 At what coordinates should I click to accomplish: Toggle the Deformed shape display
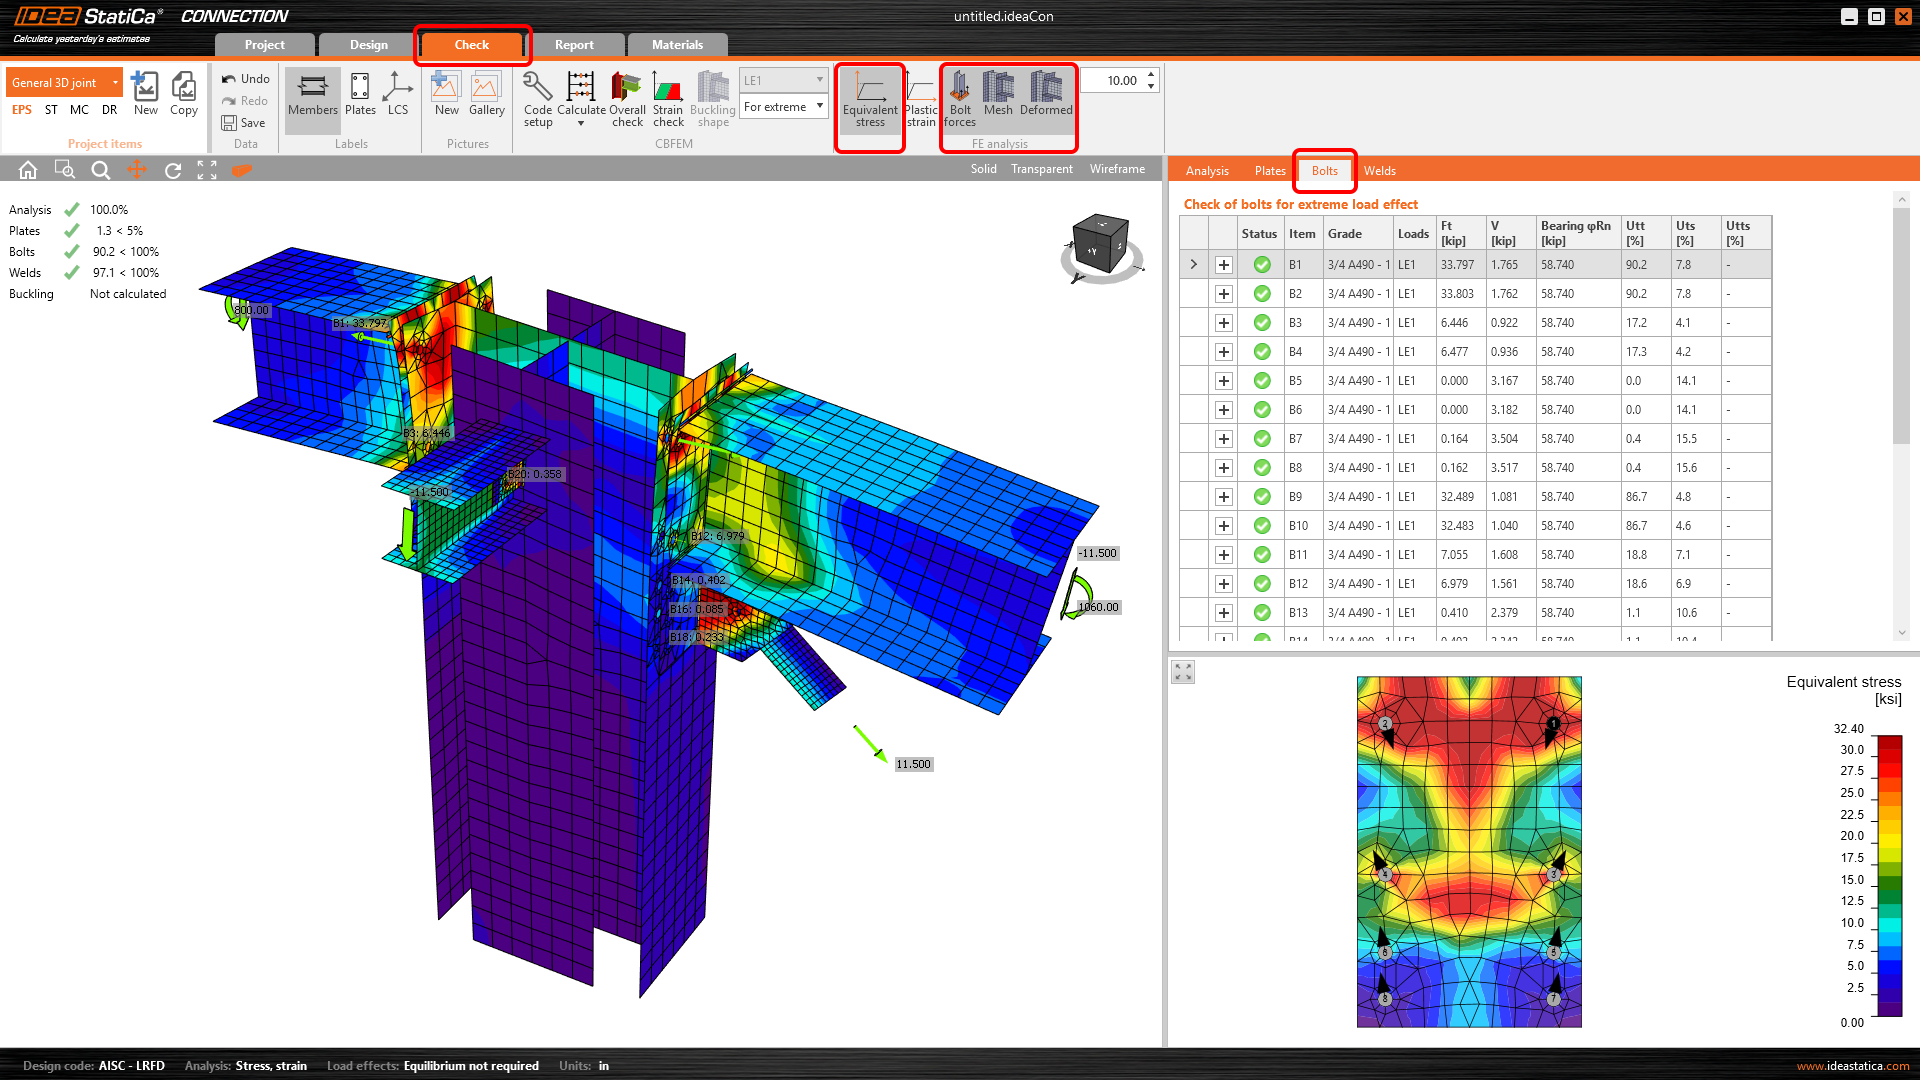[x=1046, y=97]
